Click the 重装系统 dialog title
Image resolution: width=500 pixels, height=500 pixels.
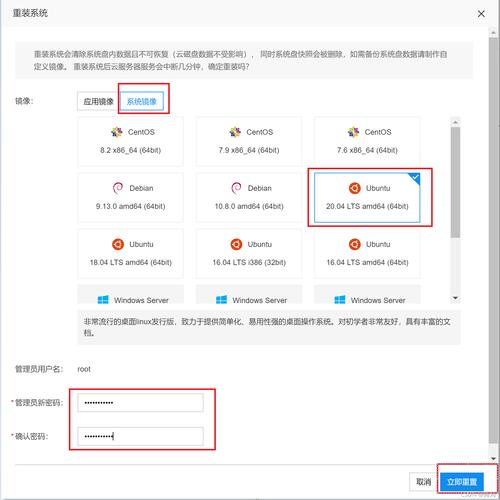30,13
